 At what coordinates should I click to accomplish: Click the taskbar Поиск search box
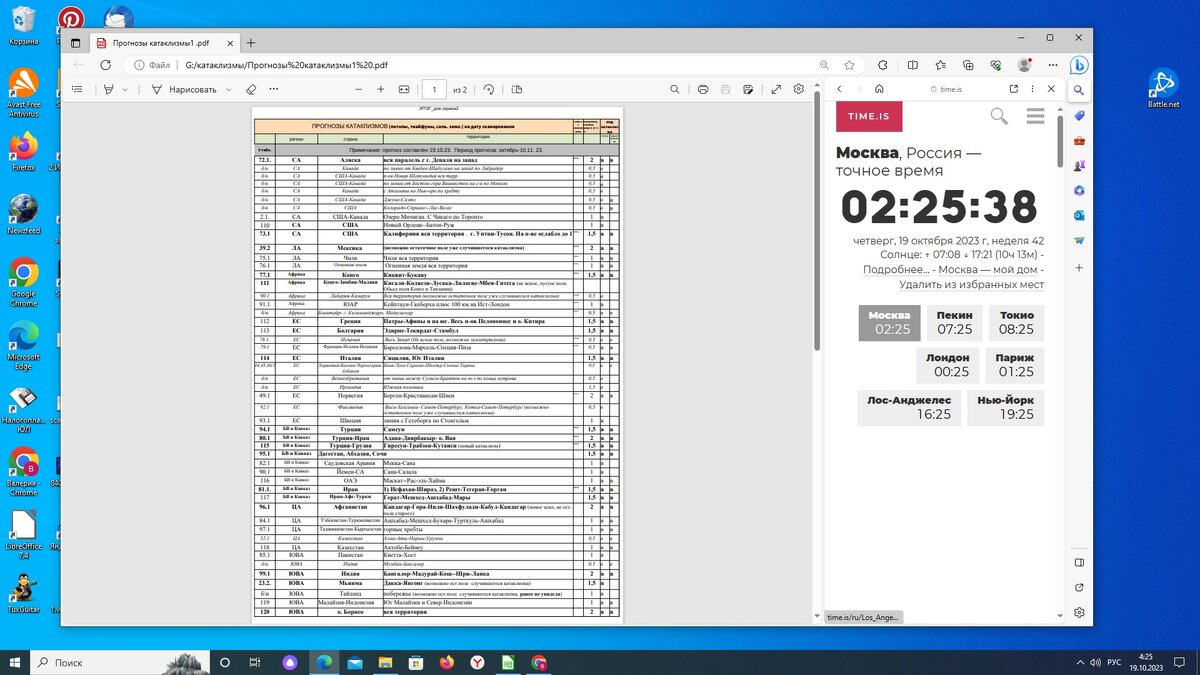pyautogui.click(x=120, y=662)
